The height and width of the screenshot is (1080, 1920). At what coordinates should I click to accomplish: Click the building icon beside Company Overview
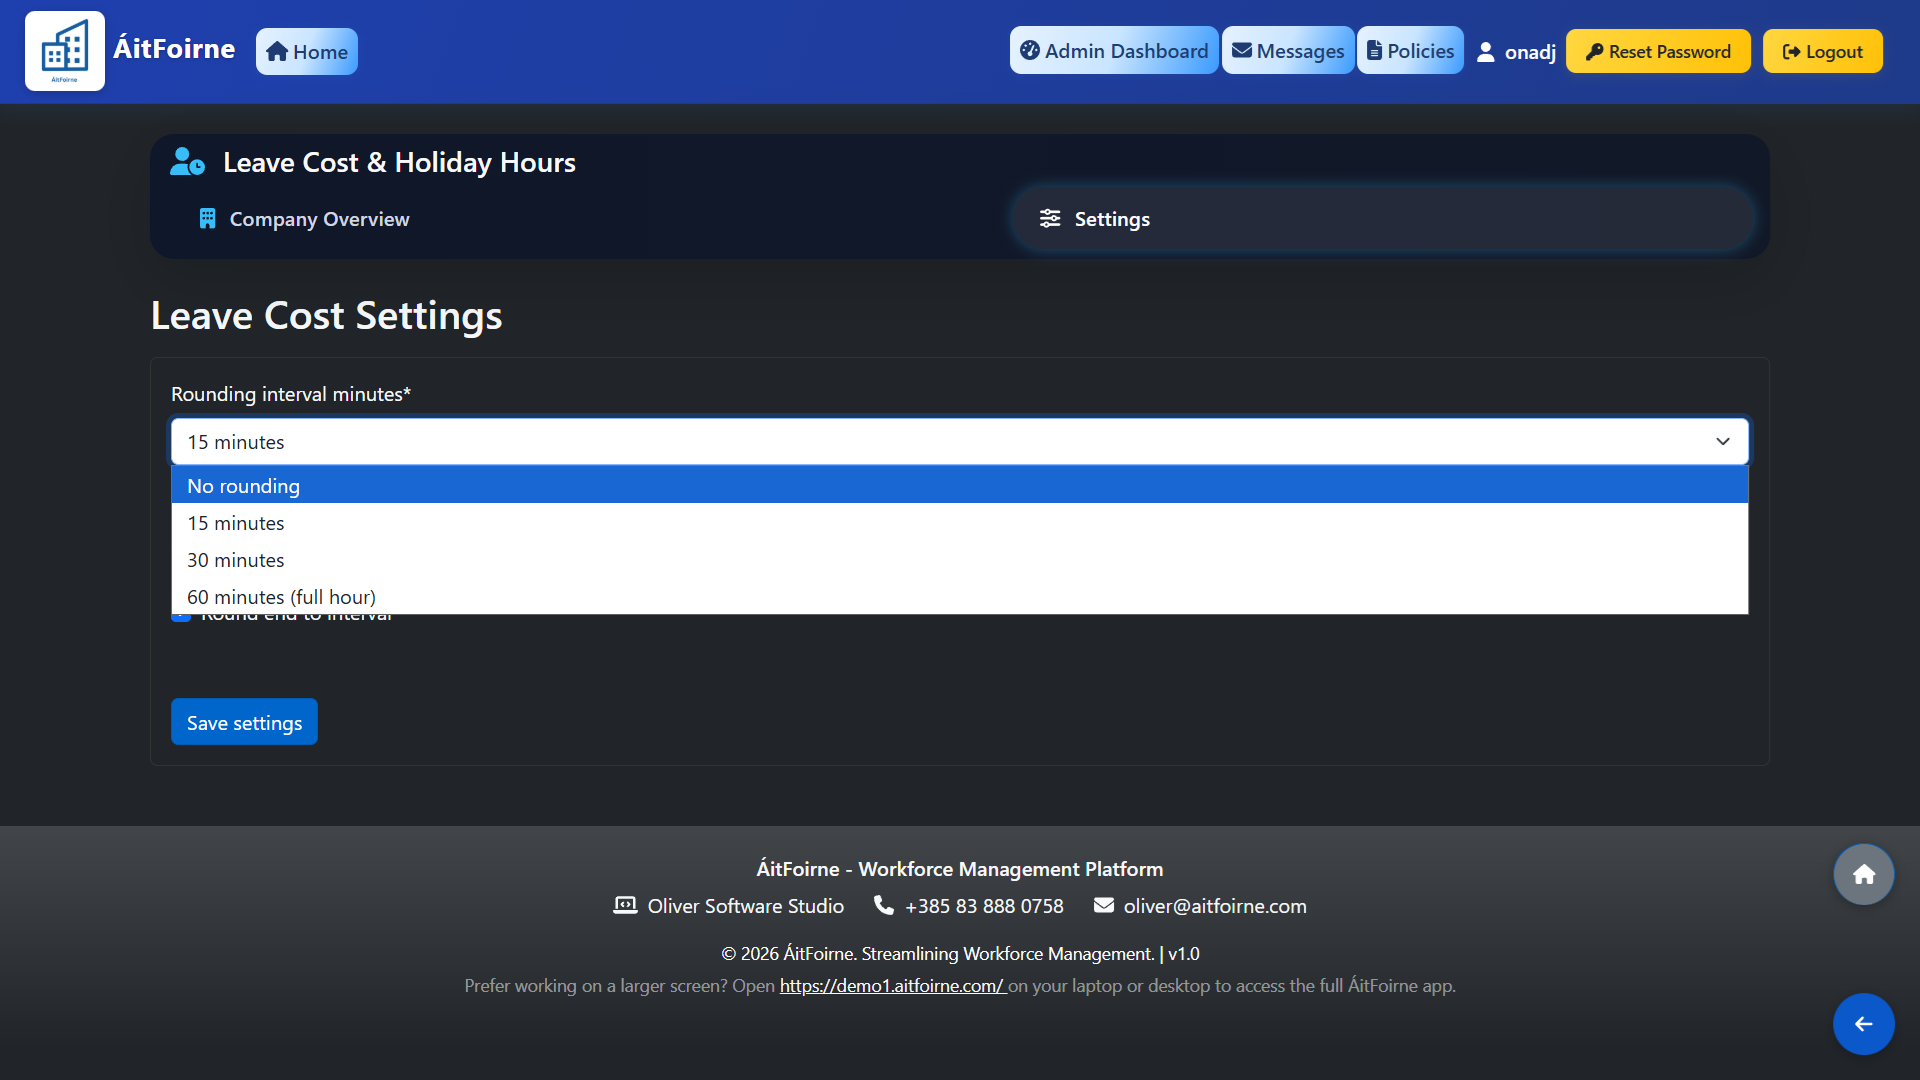207,219
